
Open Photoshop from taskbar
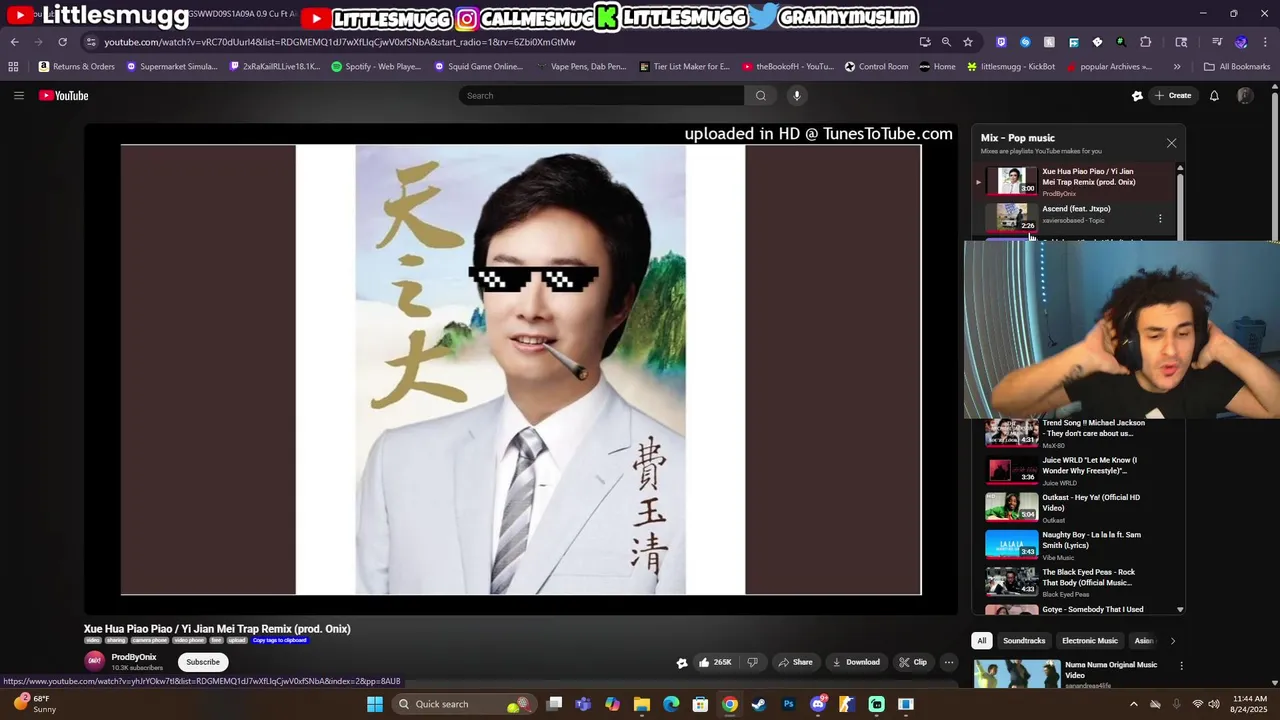point(789,704)
